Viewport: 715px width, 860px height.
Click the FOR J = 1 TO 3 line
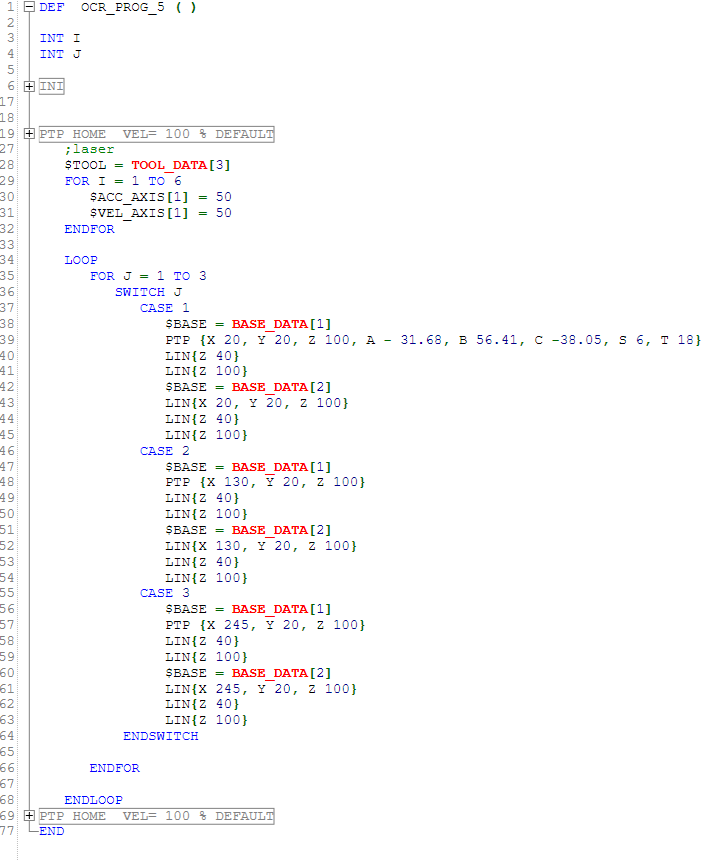coord(148,276)
